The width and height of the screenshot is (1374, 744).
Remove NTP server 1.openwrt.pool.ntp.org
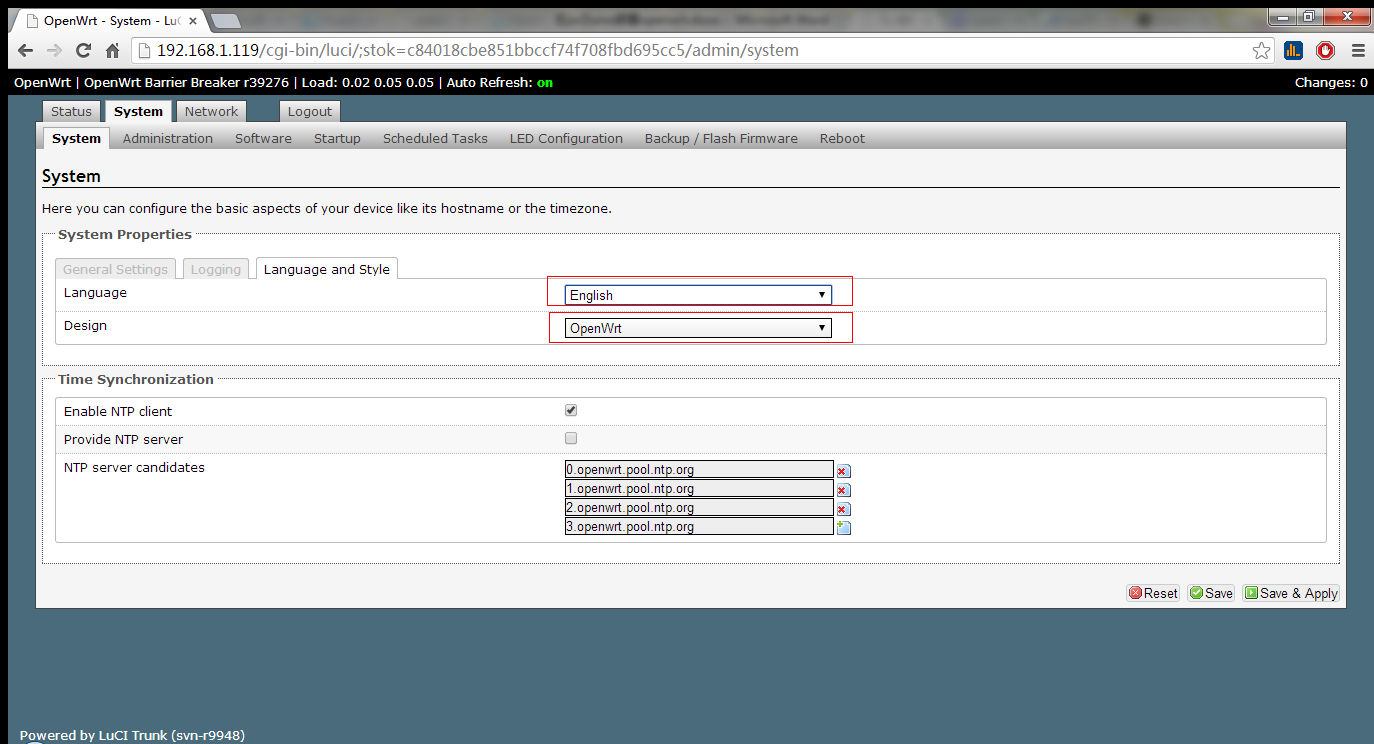(x=843, y=490)
